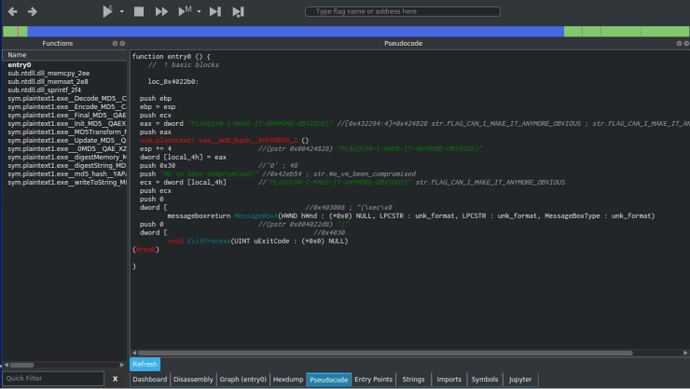
Task: Go forward with the right arrow
Action: pos(32,11)
